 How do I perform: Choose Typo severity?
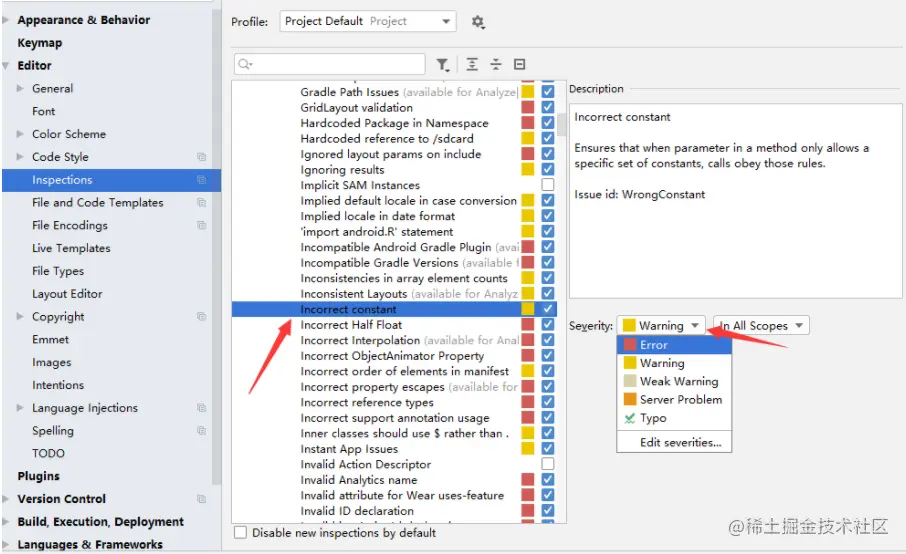point(674,418)
